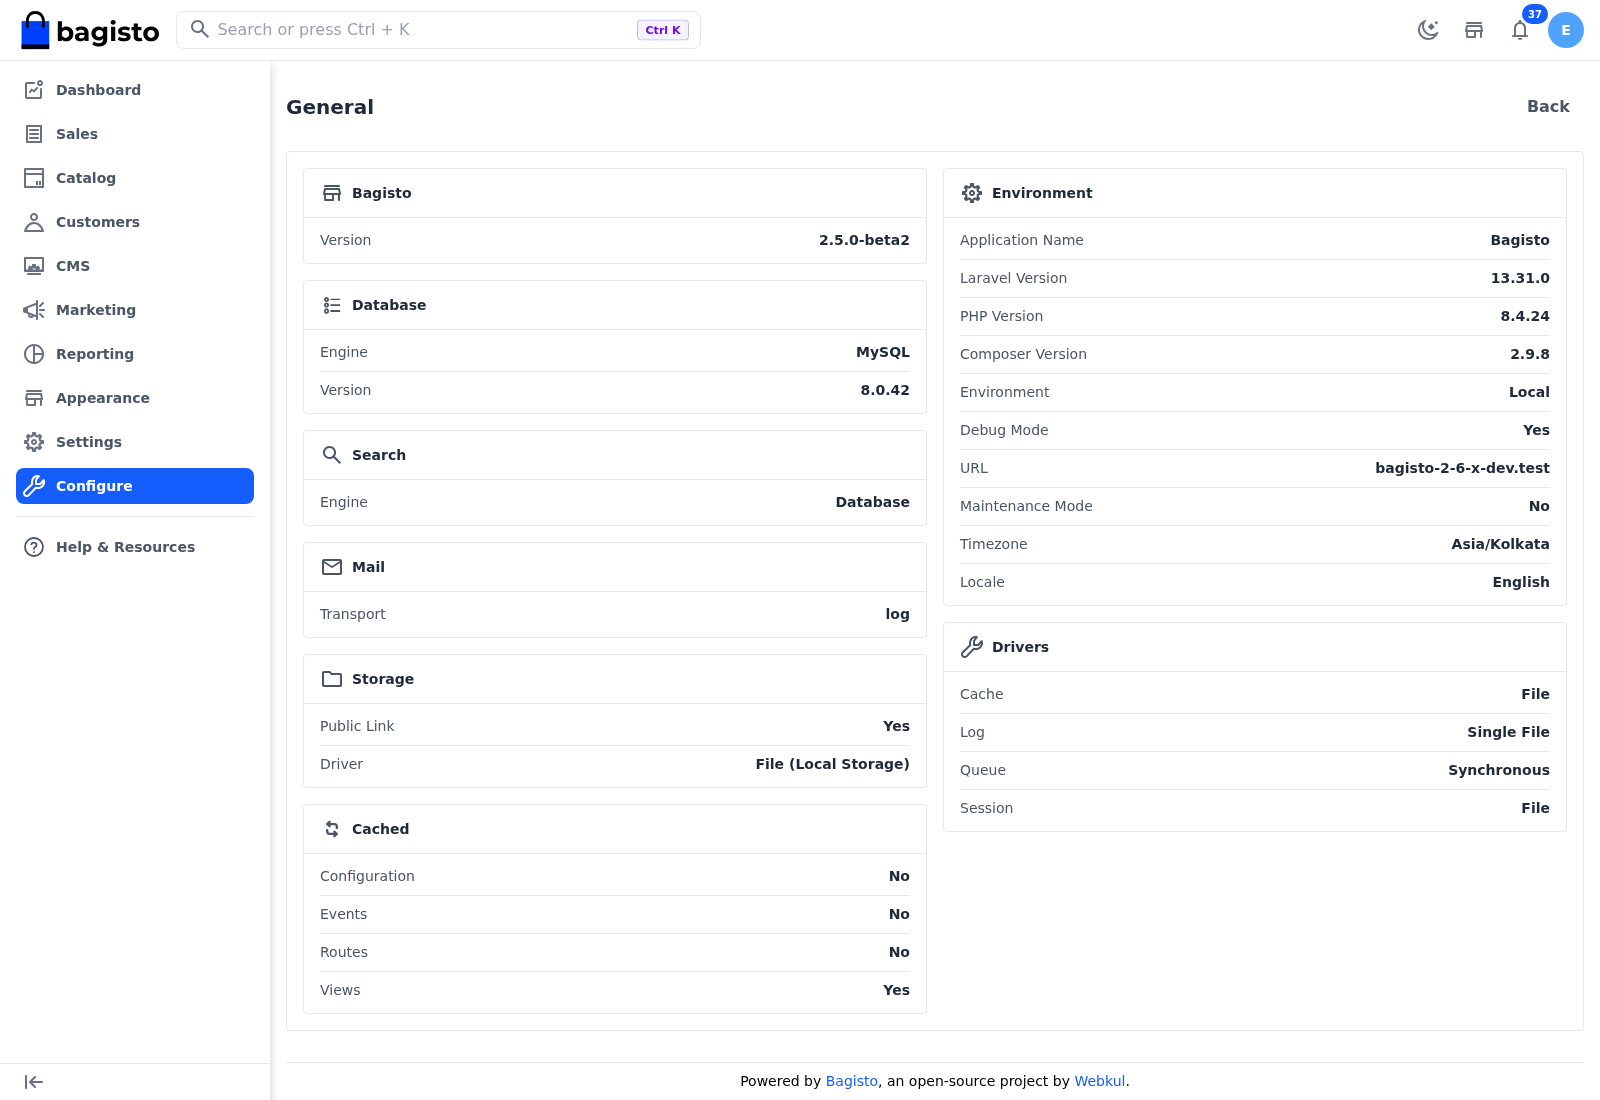Click the URL bagisto-2-6-x-dev.test value
The height and width of the screenshot is (1100, 1600).
[1462, 468]
